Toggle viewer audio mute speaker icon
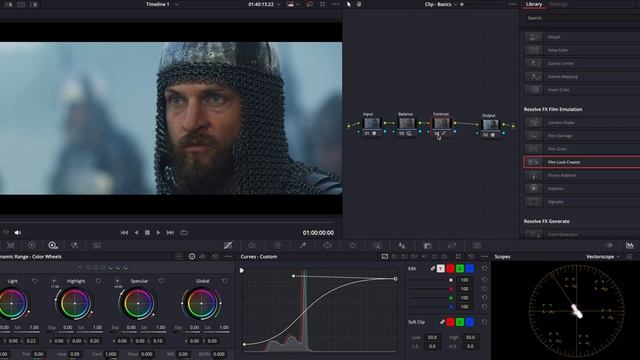This screenshot has height=360, width=640. tap(18, 233)
